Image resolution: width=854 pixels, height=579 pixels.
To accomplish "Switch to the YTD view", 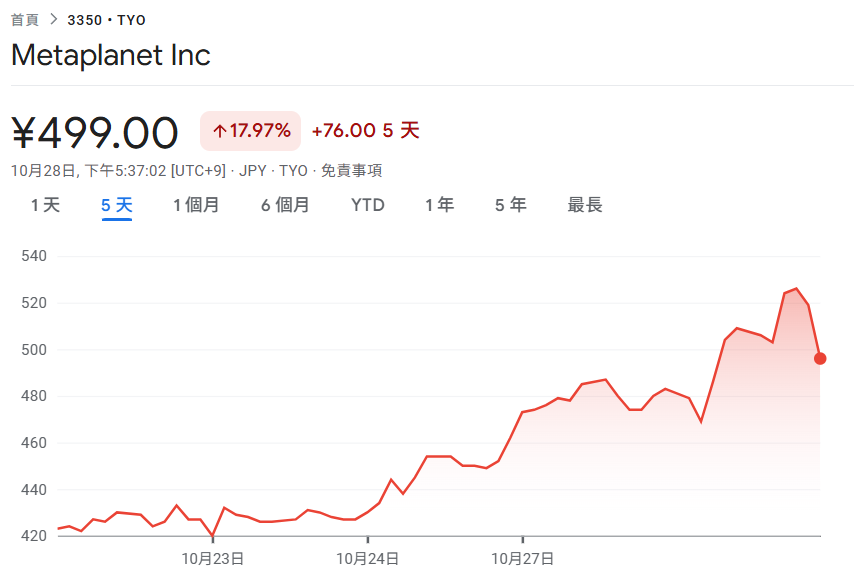I will click(x=368, y=204).
